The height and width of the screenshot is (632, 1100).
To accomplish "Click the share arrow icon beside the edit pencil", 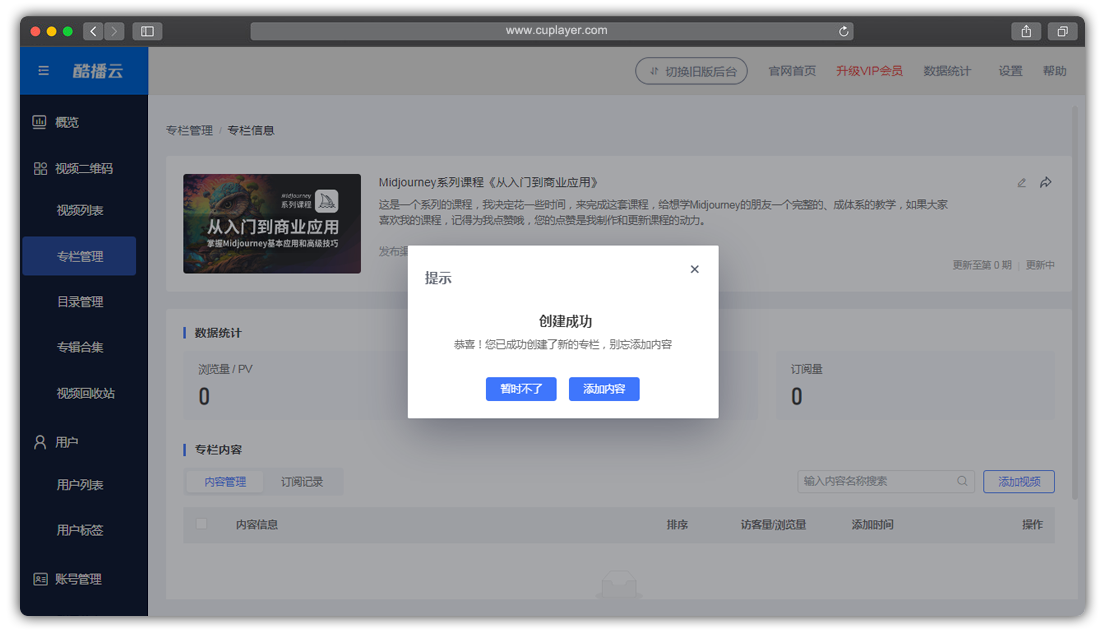I will (x=1045, y=182).
